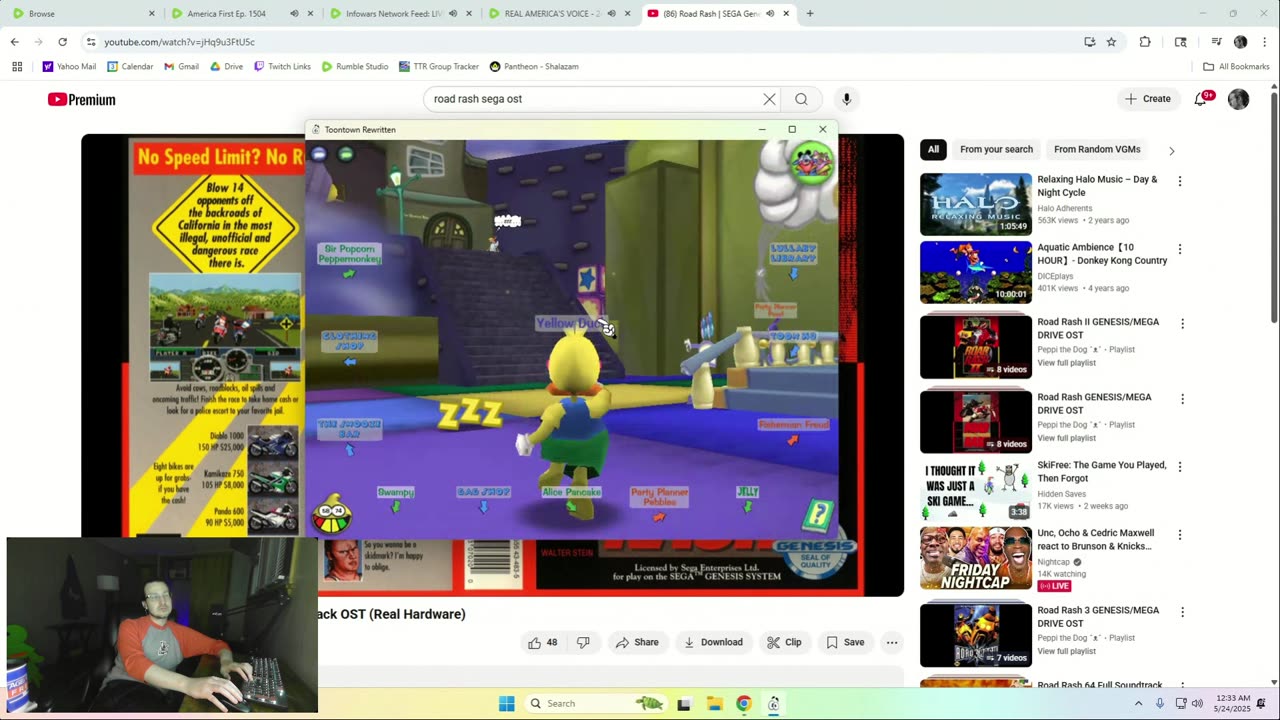Open the blue SpeedChat button in Toontown

[x=319, y=154]
